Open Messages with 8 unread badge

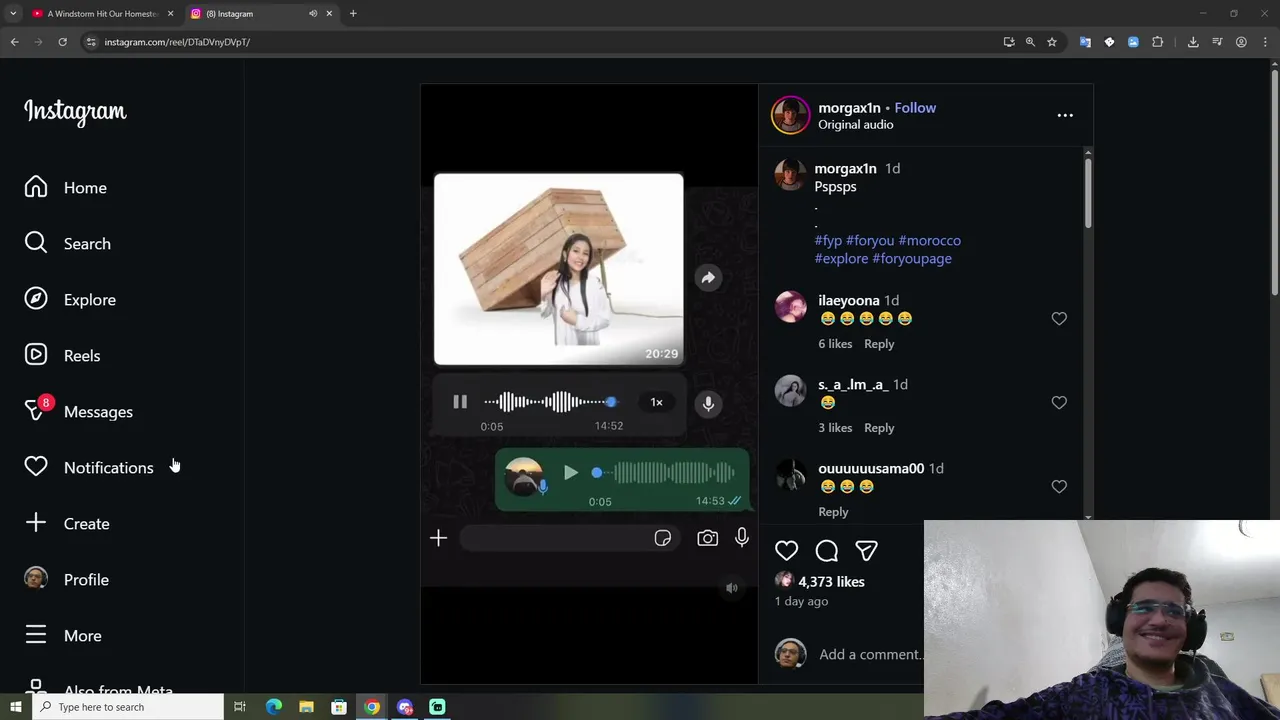[78, 412]
